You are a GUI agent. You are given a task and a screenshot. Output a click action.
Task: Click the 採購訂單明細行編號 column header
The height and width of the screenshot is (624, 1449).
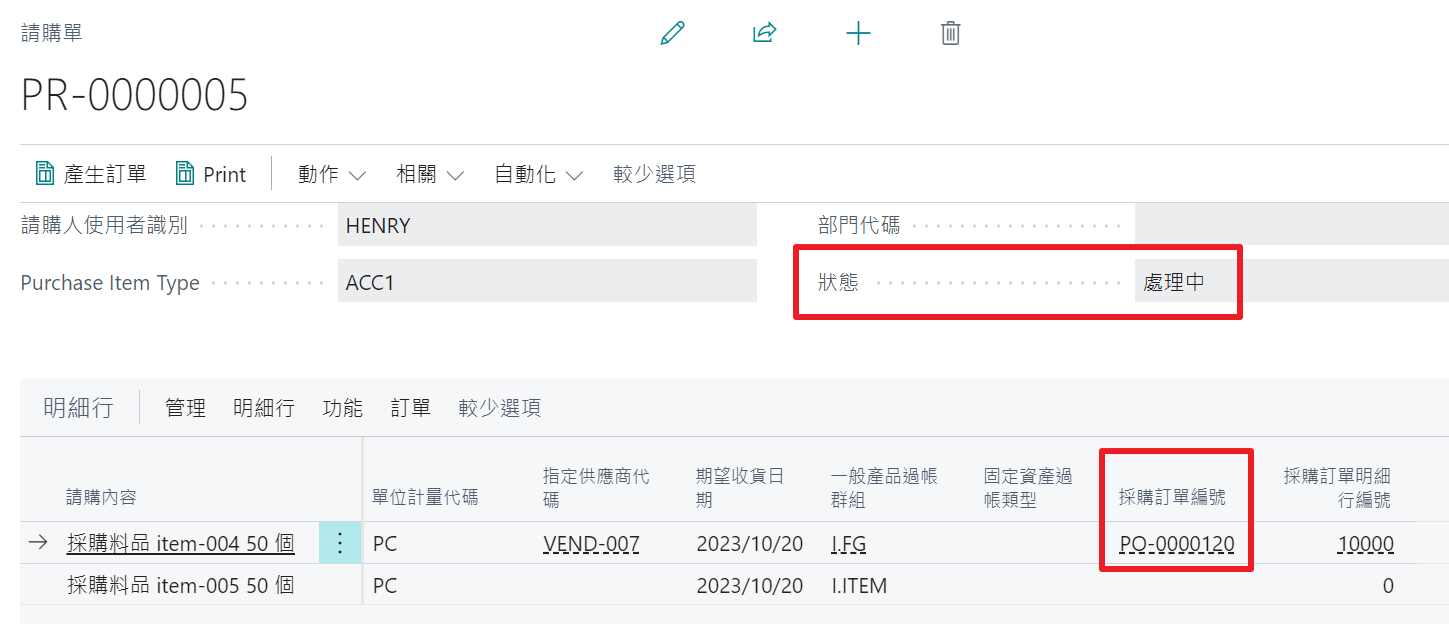[1337, 487]
